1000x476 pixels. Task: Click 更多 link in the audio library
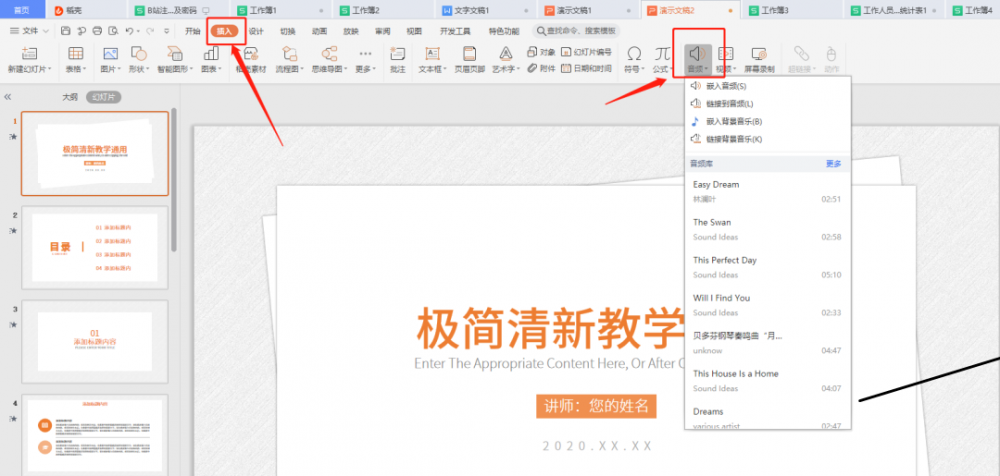coord(833,164)
